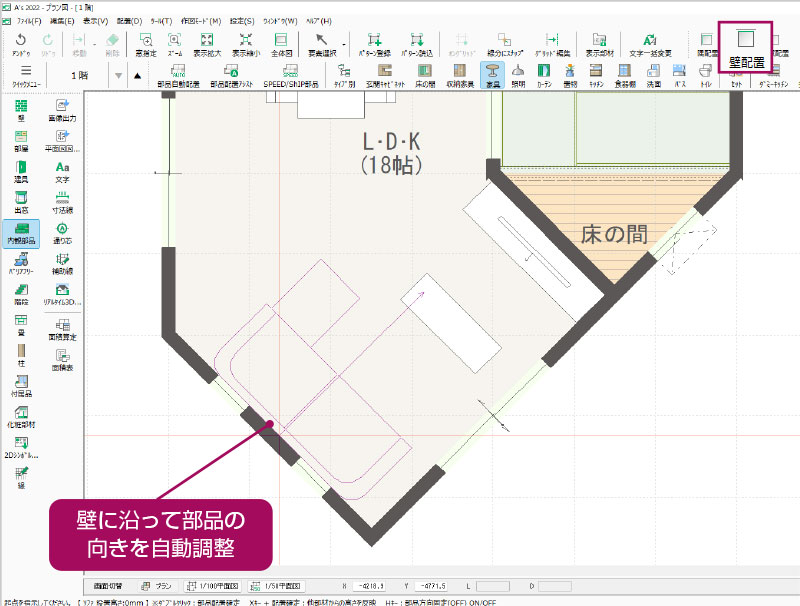Select the 玄関キャビネット parts category

coord(385,75)
